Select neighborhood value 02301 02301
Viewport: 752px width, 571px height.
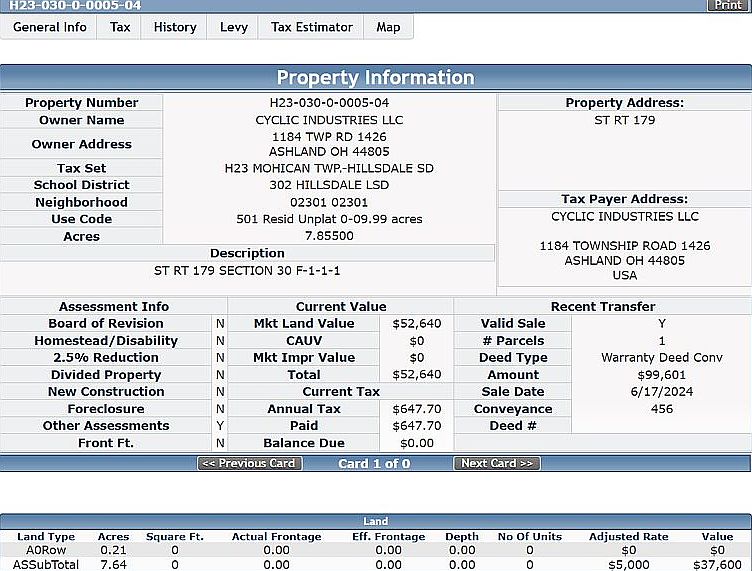[329, 202]
